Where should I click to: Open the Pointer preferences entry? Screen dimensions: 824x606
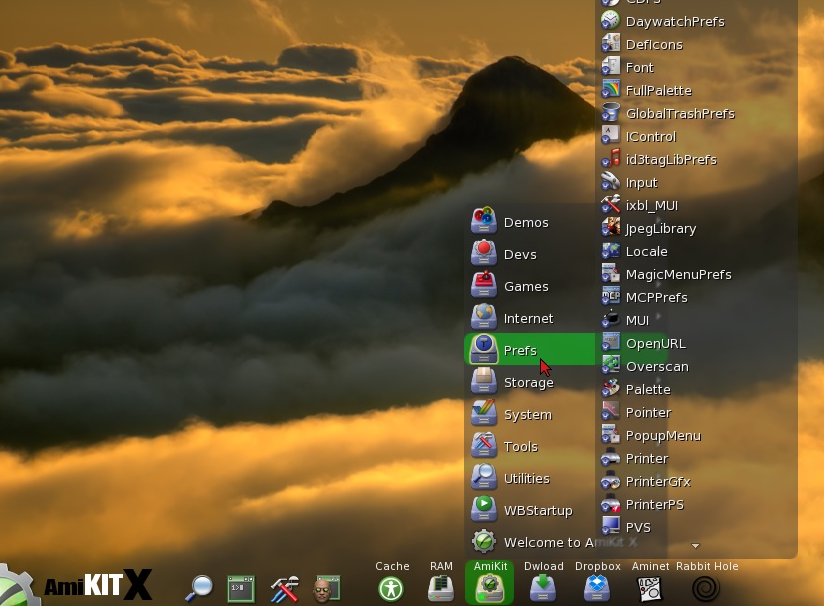tap(648, 413)
